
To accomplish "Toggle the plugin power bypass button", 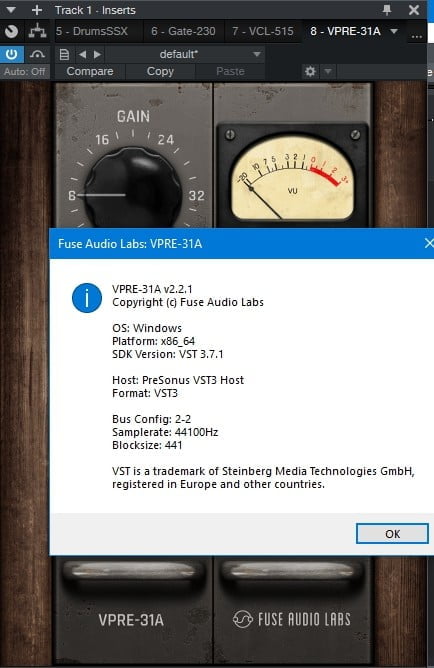I will [12, 54].
